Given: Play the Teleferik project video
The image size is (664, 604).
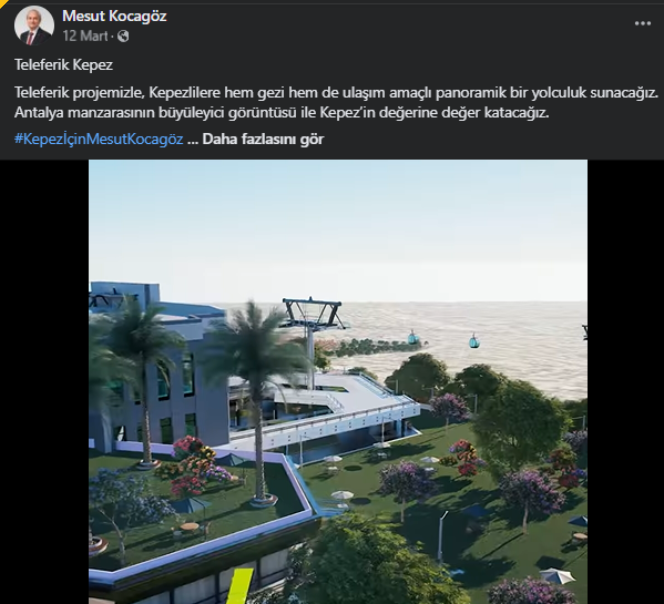Looking at the screenshot, I should point(338,382).
